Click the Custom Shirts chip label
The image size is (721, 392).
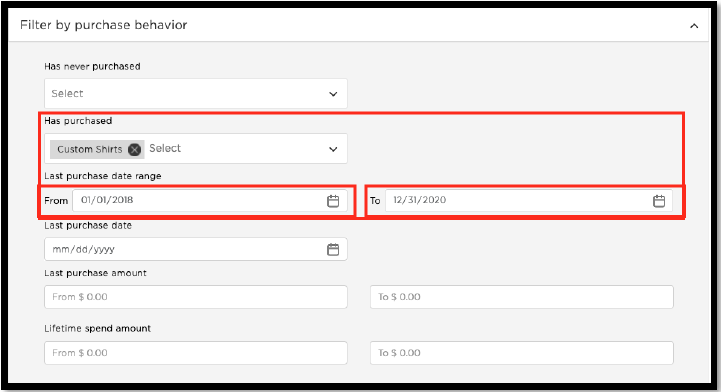pyautogui.click(x=90, y=149)
